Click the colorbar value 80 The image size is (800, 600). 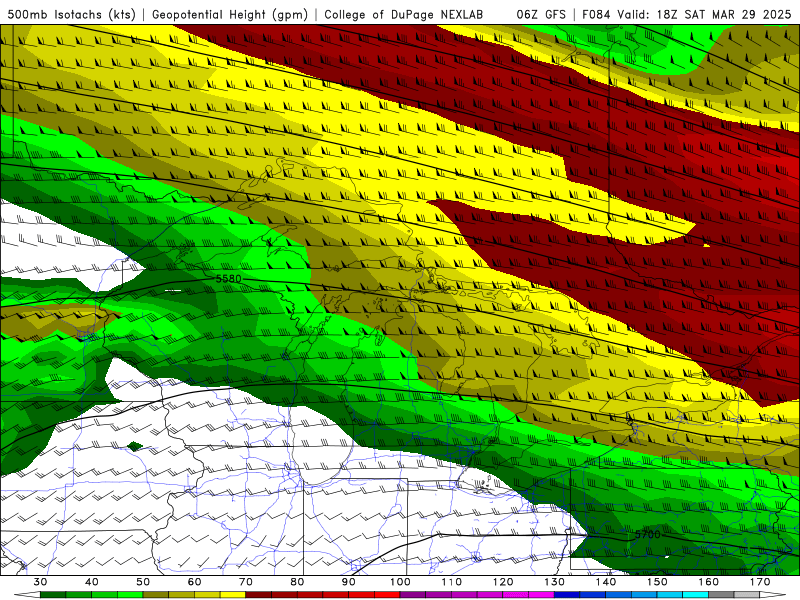(297, 582)
